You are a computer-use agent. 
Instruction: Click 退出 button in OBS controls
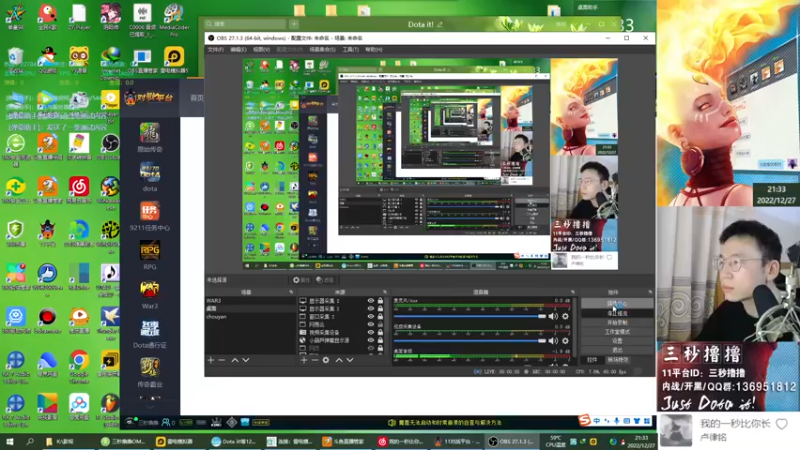617,350
